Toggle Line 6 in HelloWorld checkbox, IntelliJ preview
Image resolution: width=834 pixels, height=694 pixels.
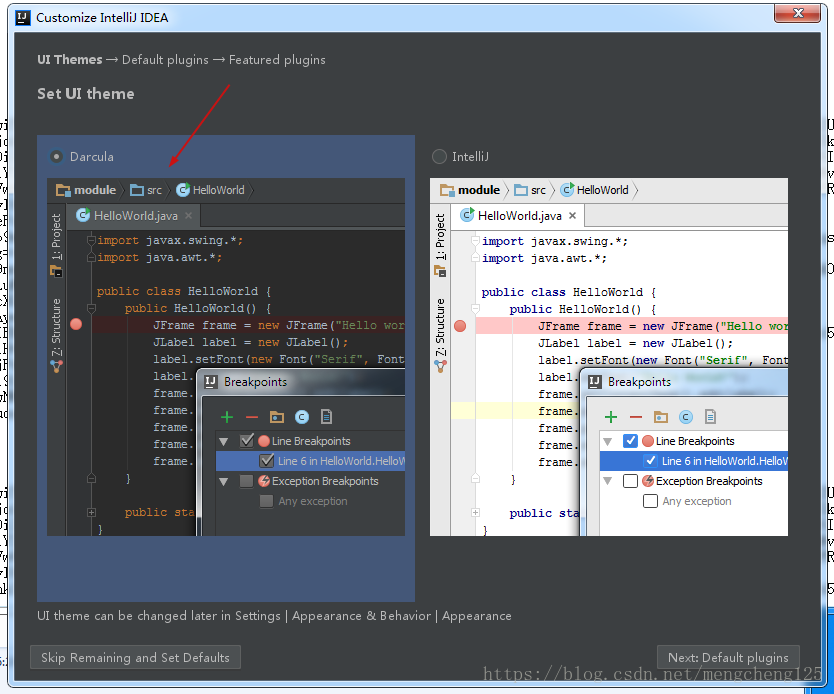pyautogui.click(x=650, y=461)
